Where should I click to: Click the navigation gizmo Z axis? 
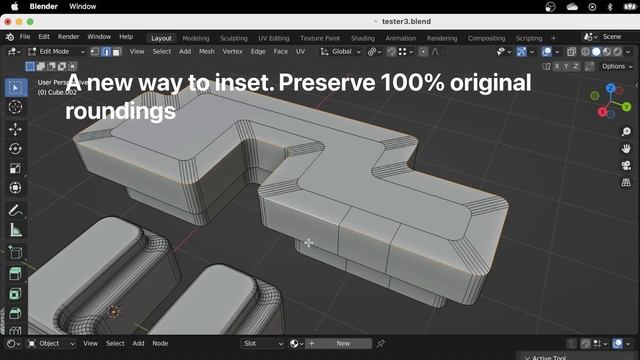pyautogui.click(x=611, y=88)
